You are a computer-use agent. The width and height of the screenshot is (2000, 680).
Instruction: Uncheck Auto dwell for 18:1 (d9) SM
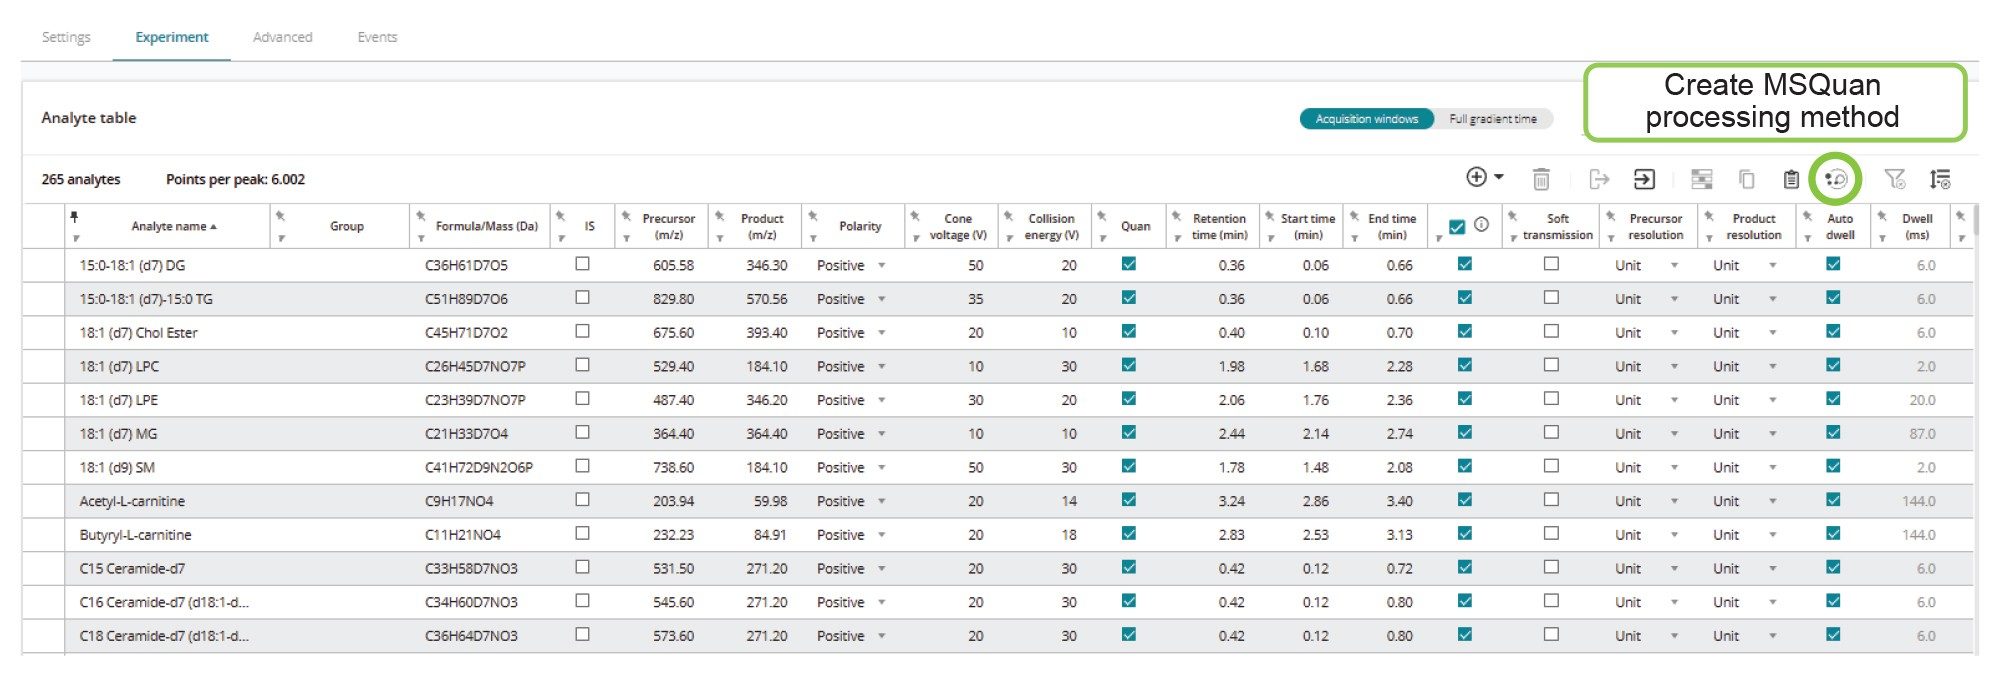point(1833,466)
